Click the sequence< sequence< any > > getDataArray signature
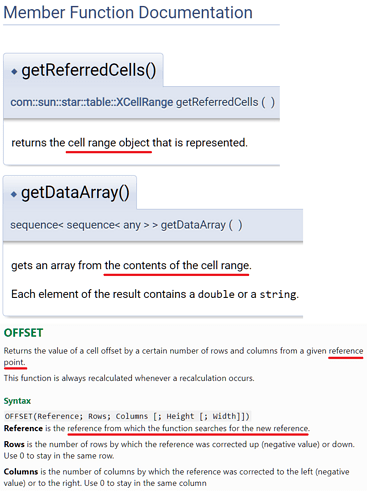367x500 pixels. pyautogui.click(x=126, y=225)
